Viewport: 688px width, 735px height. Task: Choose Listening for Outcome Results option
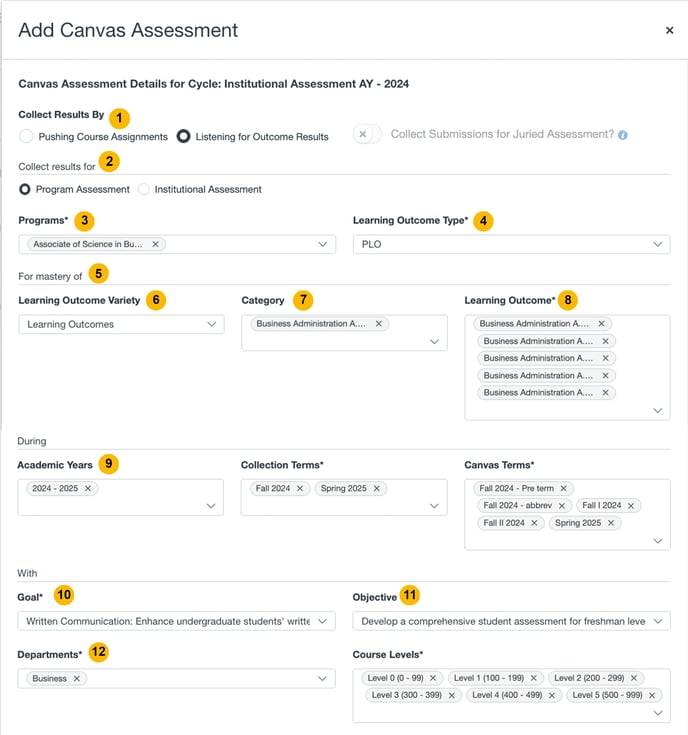[183, 136]
